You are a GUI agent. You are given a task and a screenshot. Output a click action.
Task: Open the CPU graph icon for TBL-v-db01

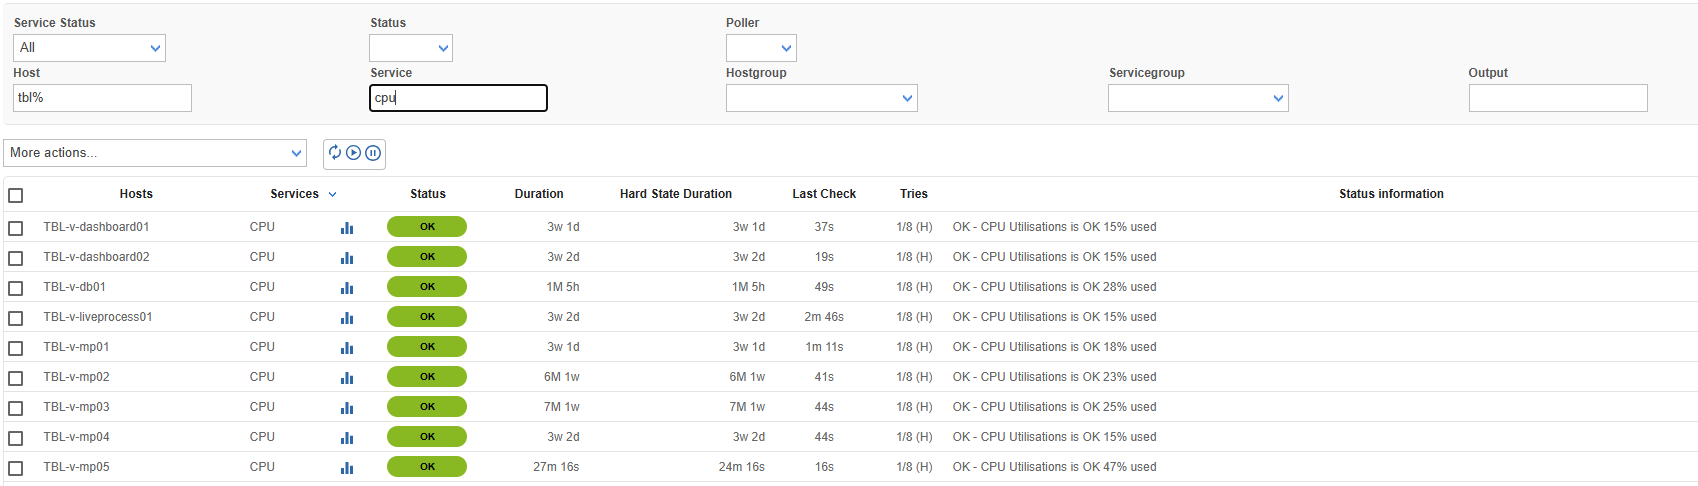pos(347,288)
